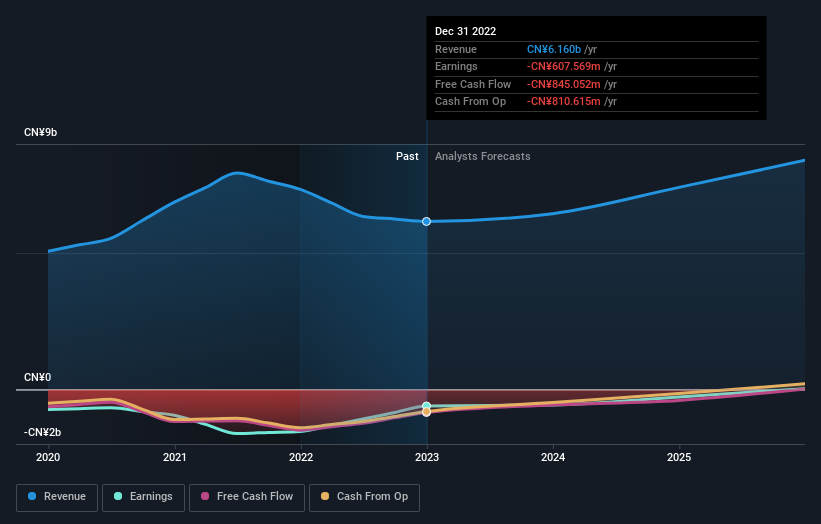Screen dimensions: 821x524
Task: Toggle the Free Cash Flow legend button
Action: (247, 497)
